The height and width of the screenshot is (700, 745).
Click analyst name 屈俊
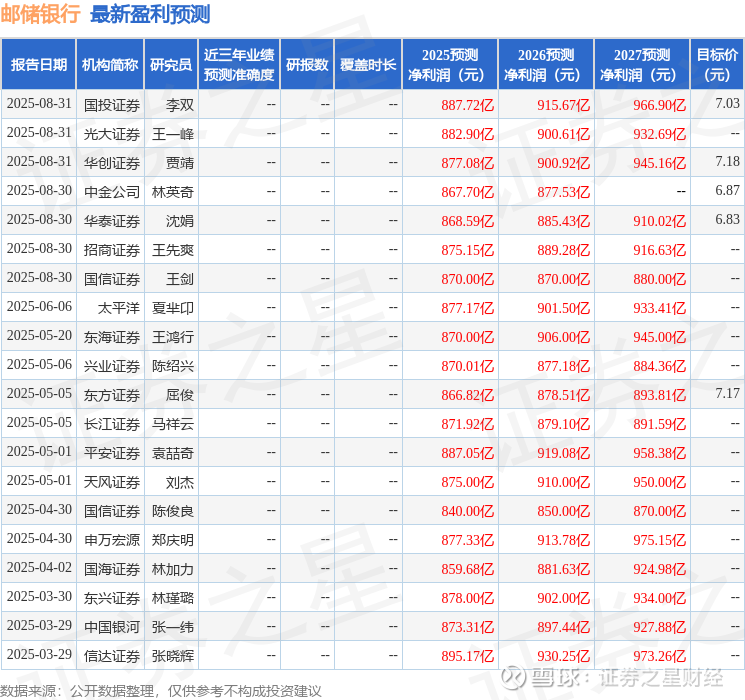(180, 395)
